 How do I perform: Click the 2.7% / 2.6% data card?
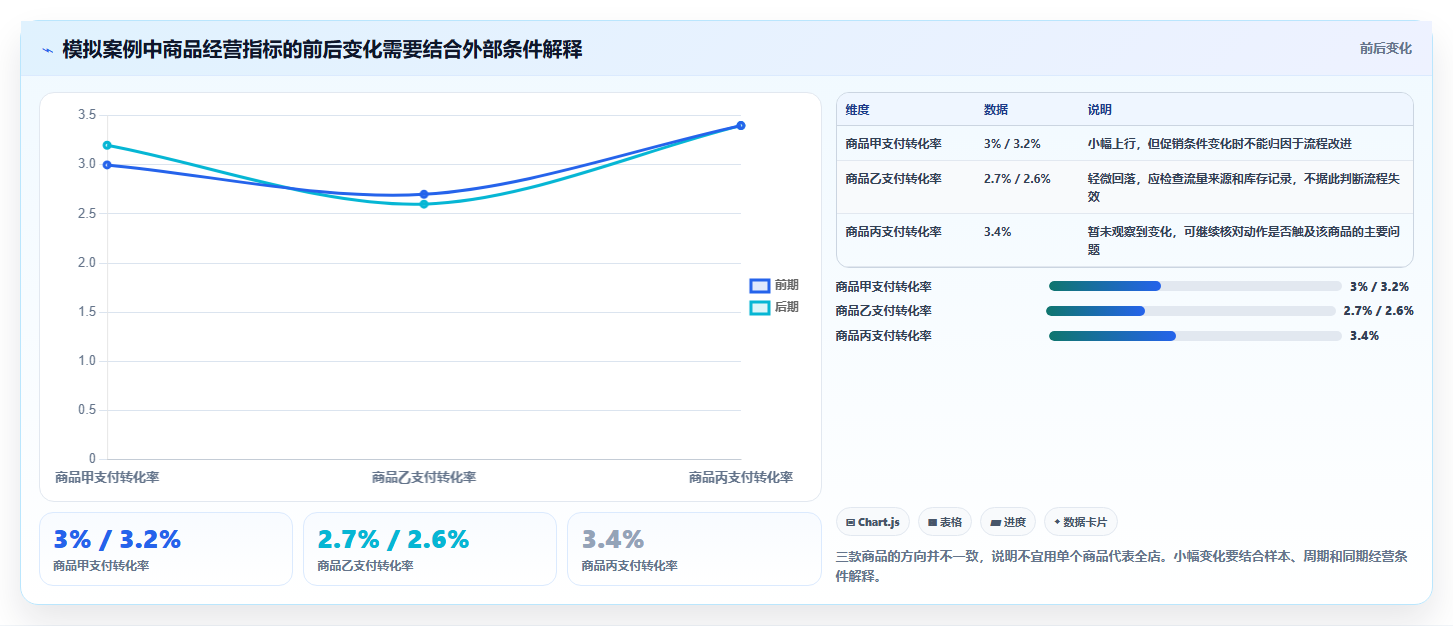pyautogui.click(x=430, y=549)
